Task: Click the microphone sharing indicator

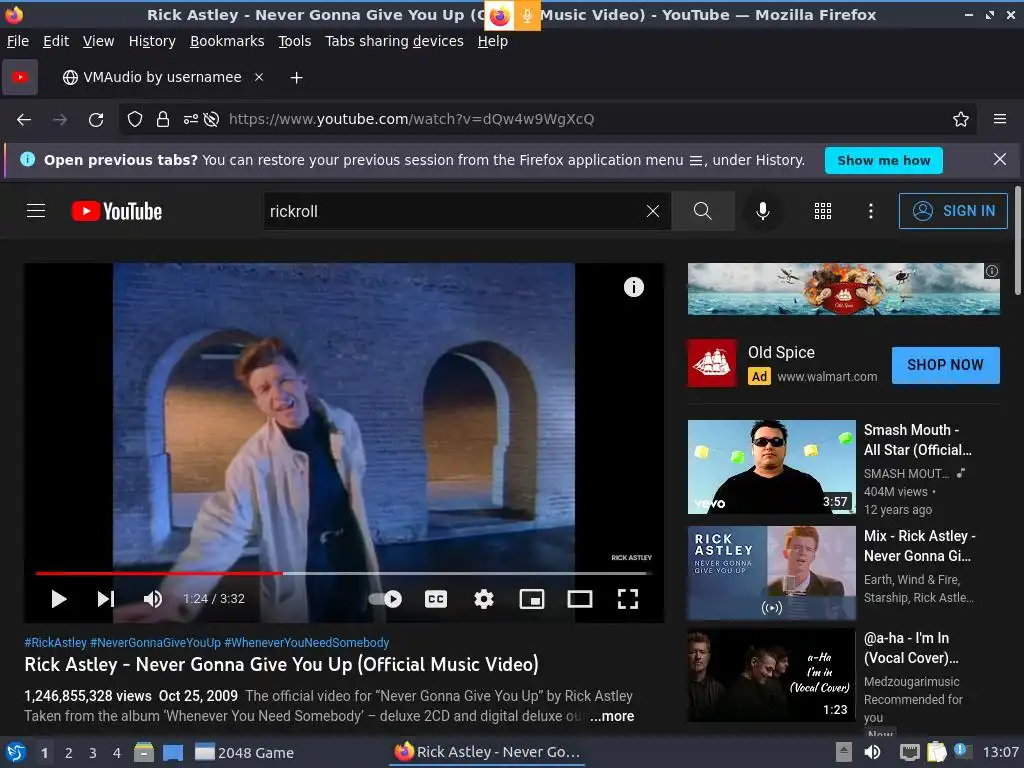Action: [x=527, y=16]
